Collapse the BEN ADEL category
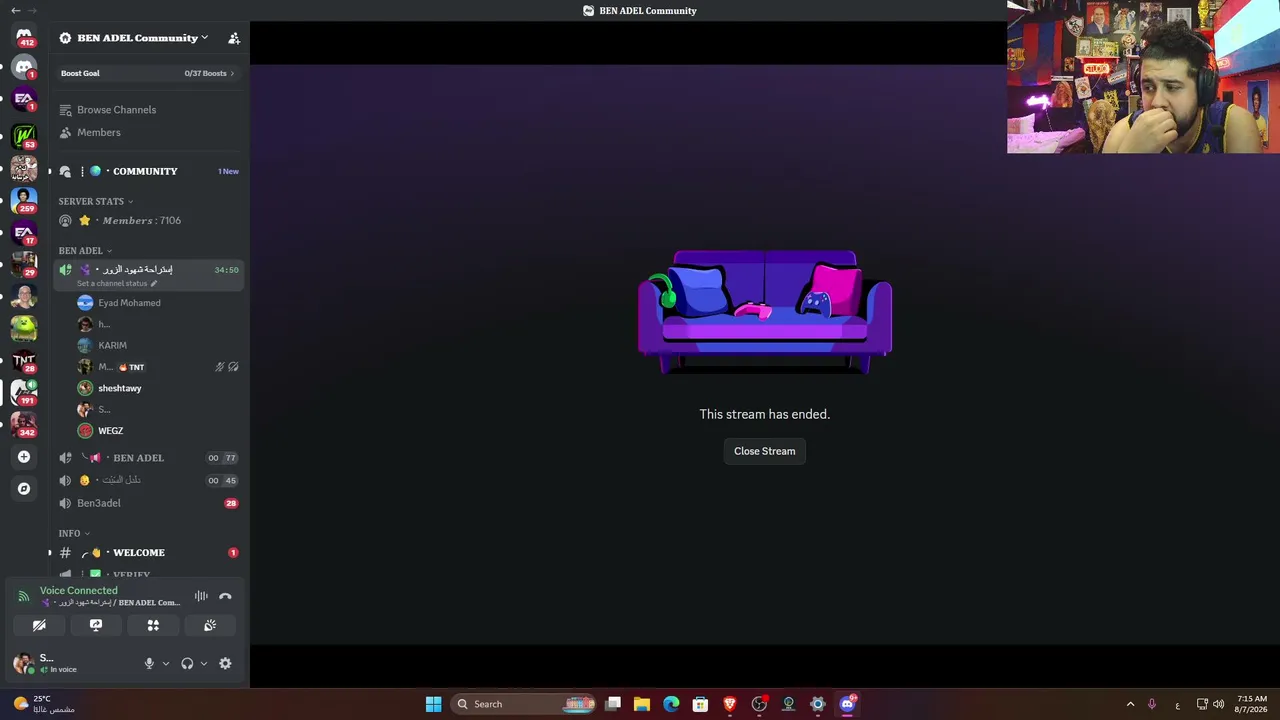The width and height of the screenshot is (1280, 720). click(x=85, y=251)
